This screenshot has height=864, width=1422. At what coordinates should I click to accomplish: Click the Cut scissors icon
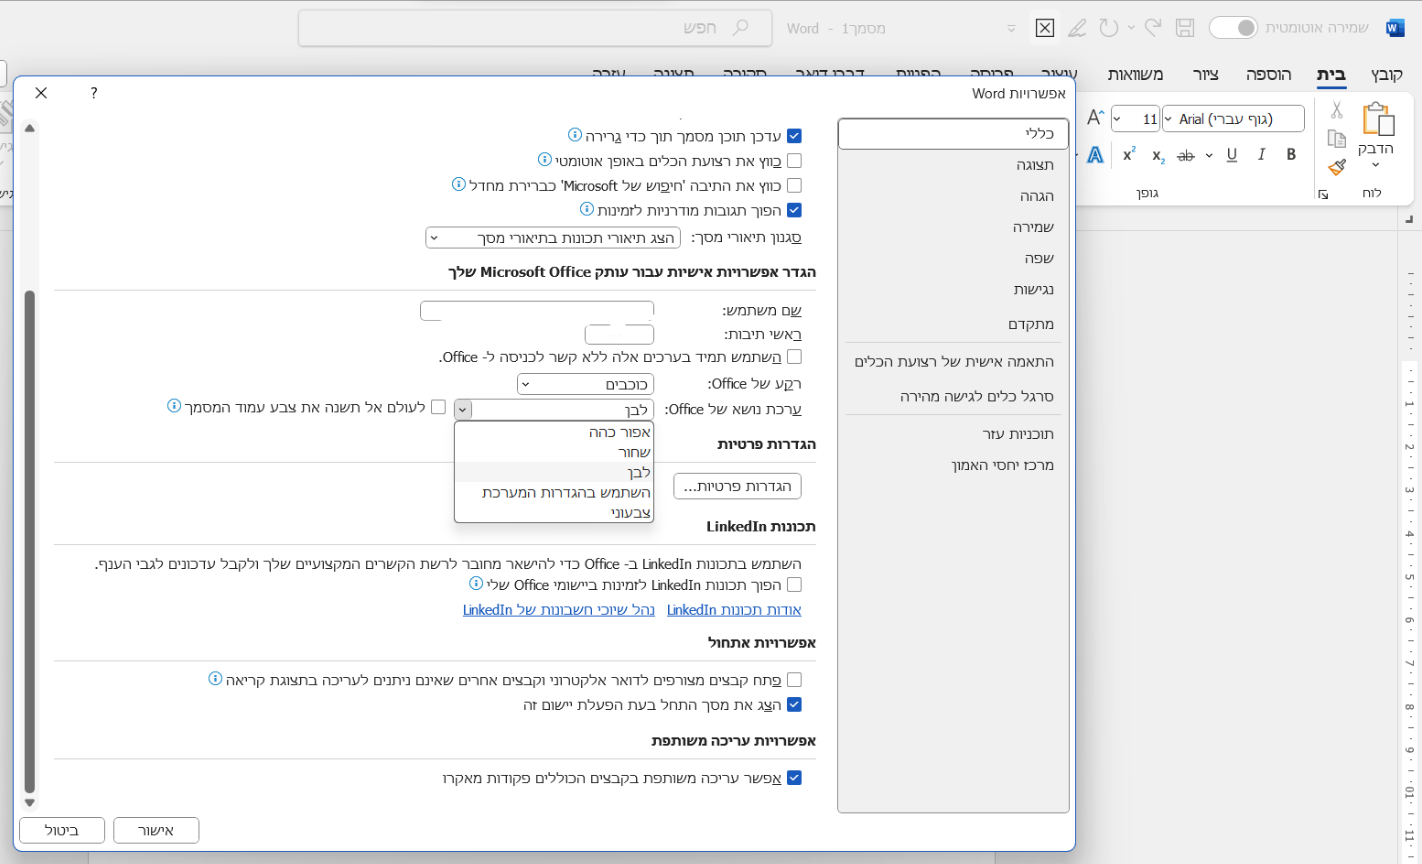(1337, 110)
